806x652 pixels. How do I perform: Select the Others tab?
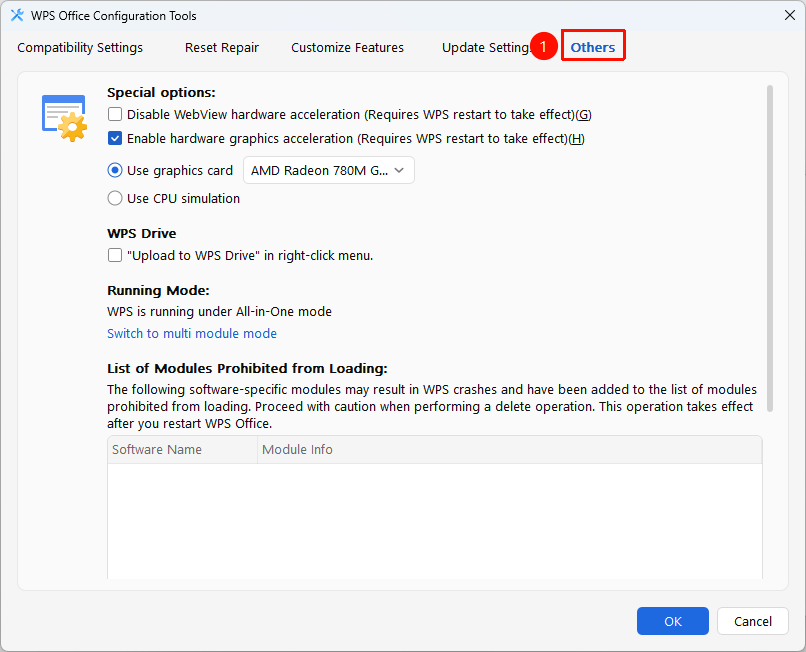[x=593, y=47]
